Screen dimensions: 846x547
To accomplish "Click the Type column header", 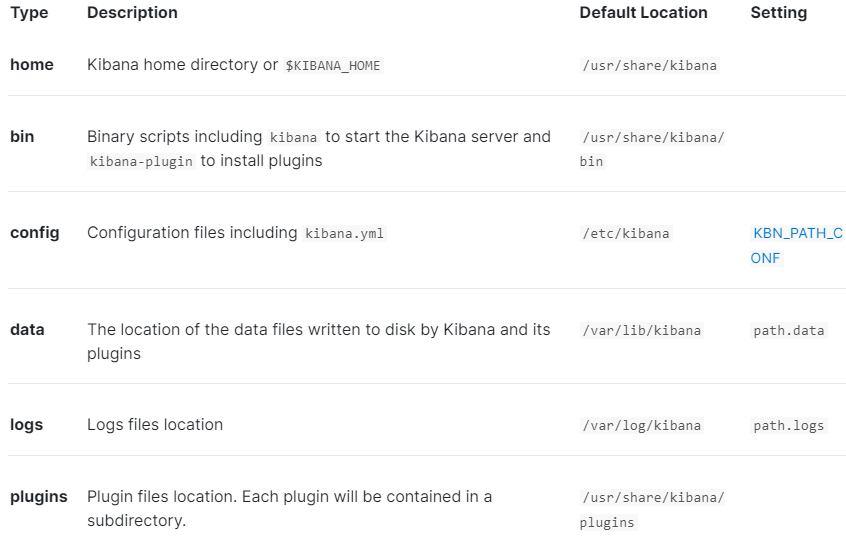I will tap(29, 12).
